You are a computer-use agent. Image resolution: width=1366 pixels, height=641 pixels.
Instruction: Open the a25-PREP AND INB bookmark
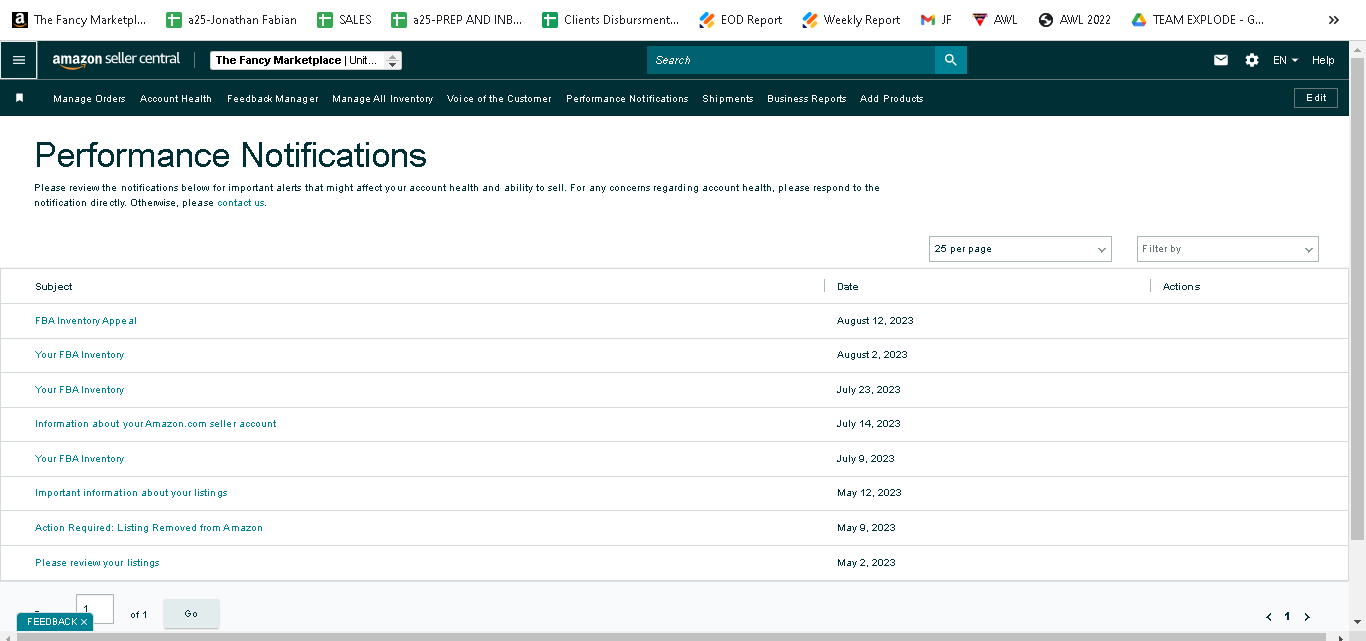click(457, 19)
